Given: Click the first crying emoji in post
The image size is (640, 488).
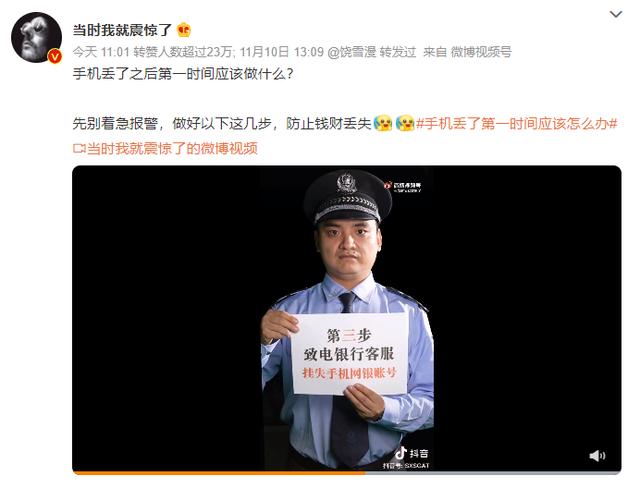Looking at the screenshot, I should pos(383,123).
